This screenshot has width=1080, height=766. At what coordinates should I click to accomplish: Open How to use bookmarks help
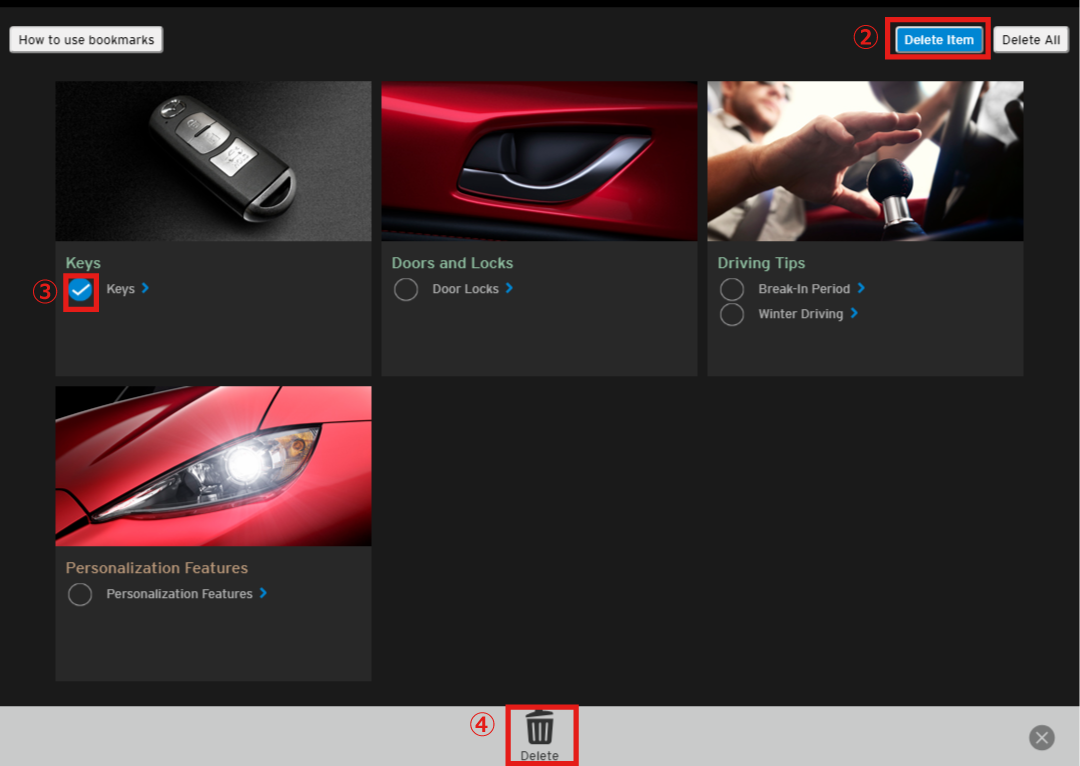coord(86,40)
